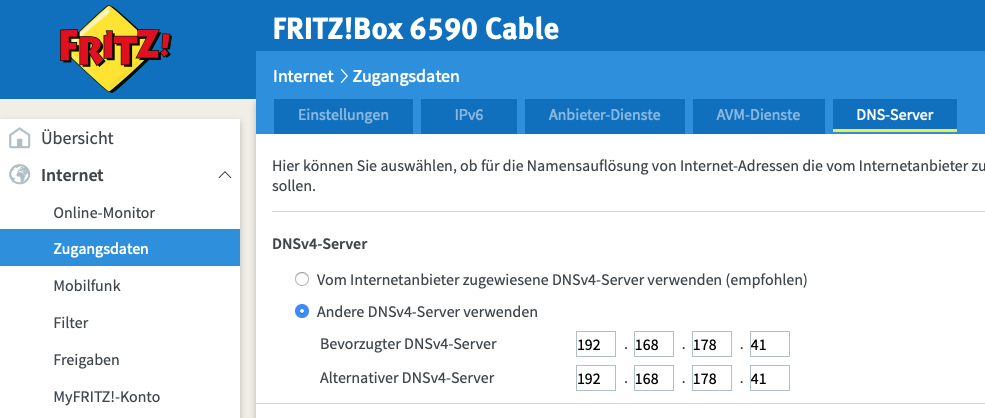Image resolution: width=985 pixels, height=418 pixels.
Task: Select 'Andere DNSv4-Server verwenden' radio button
Action: click(302, 312)
